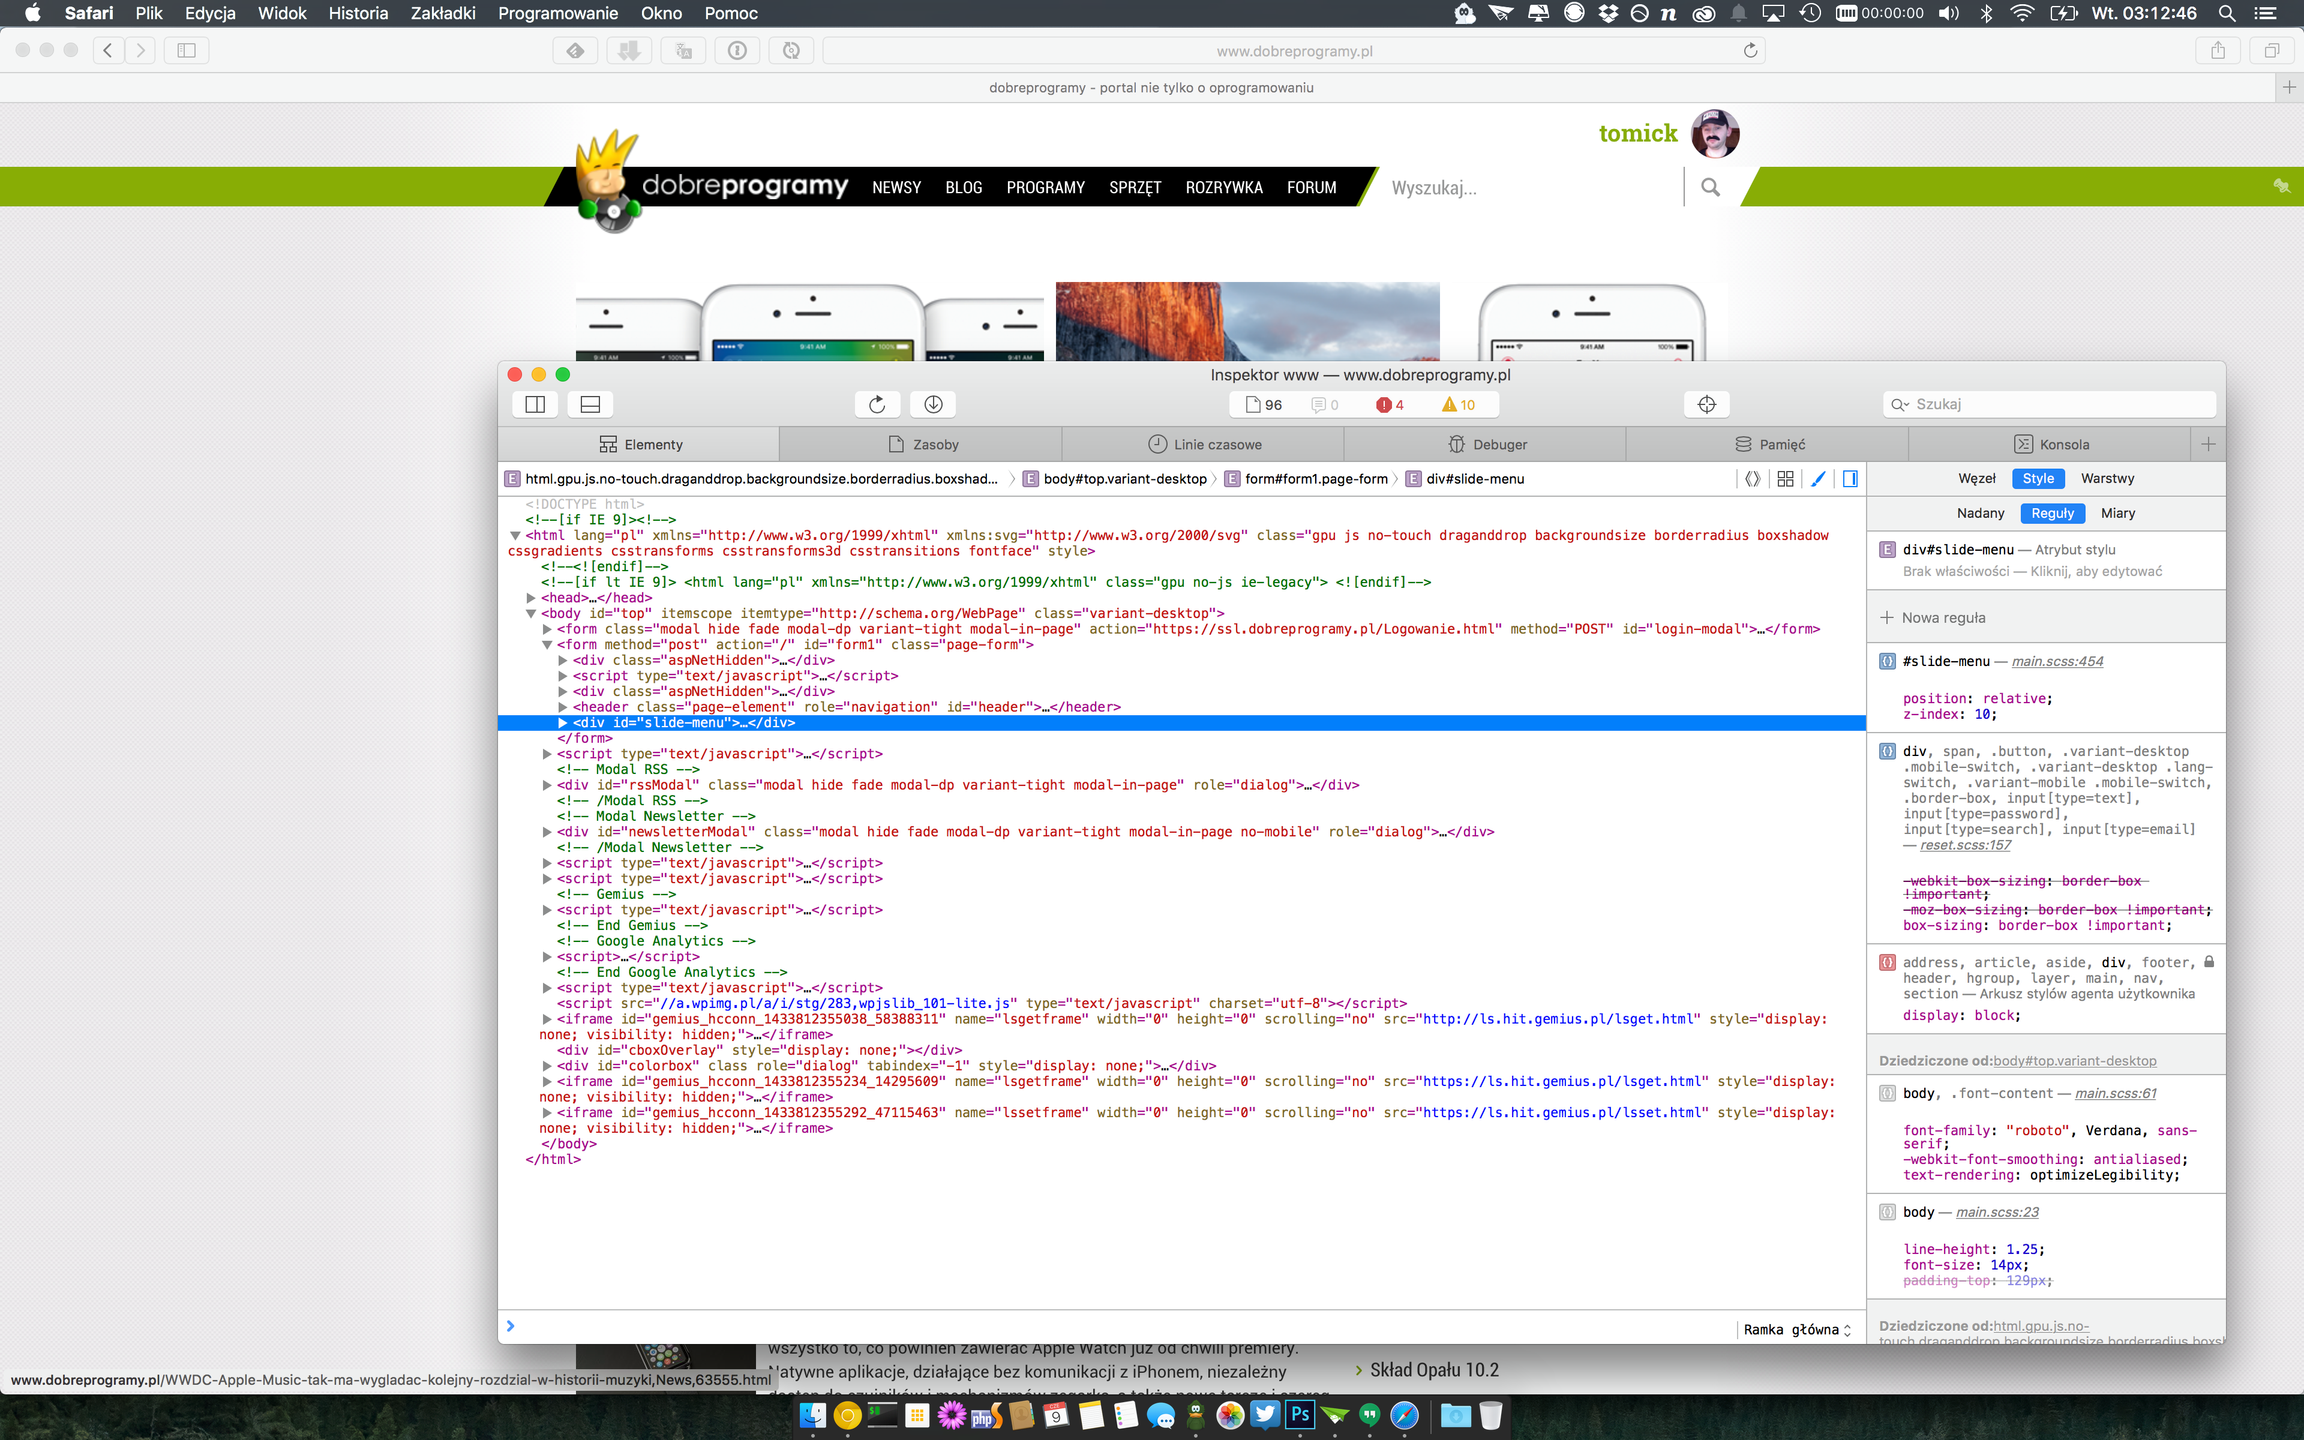Image resolution: width=2304 pixels, height=1440 pixels.
Task: Click the element picker crosshair icon
Action: 1706,404
